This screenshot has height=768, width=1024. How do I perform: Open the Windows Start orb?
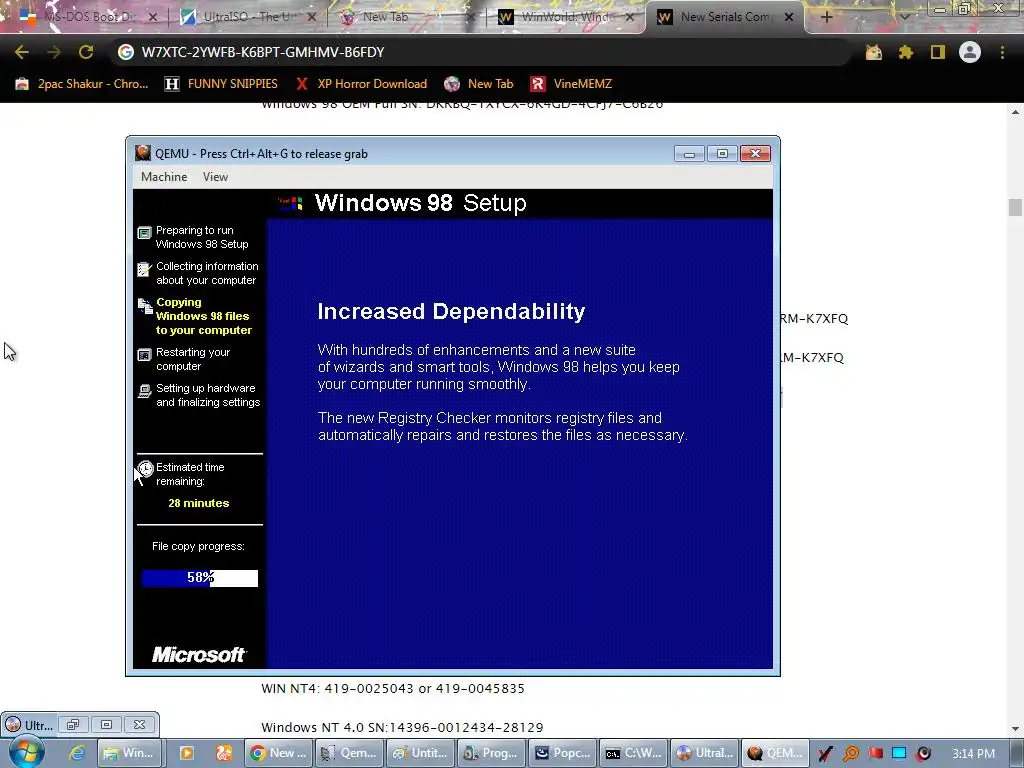[x=26, y=752]
